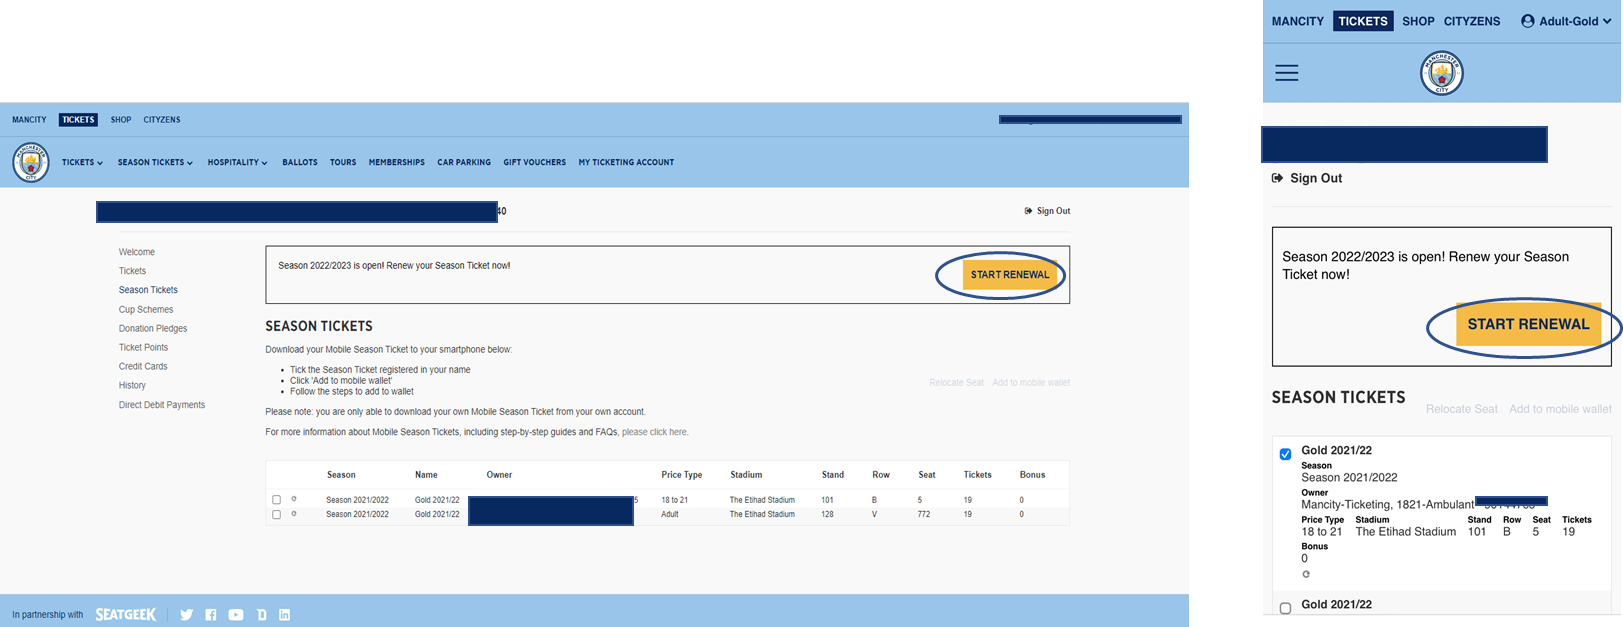The height and width of the screenshot is (627, 1623).
Task: Click the refresh icon on the 18 to 21 row
Action: tap(294, 499)
